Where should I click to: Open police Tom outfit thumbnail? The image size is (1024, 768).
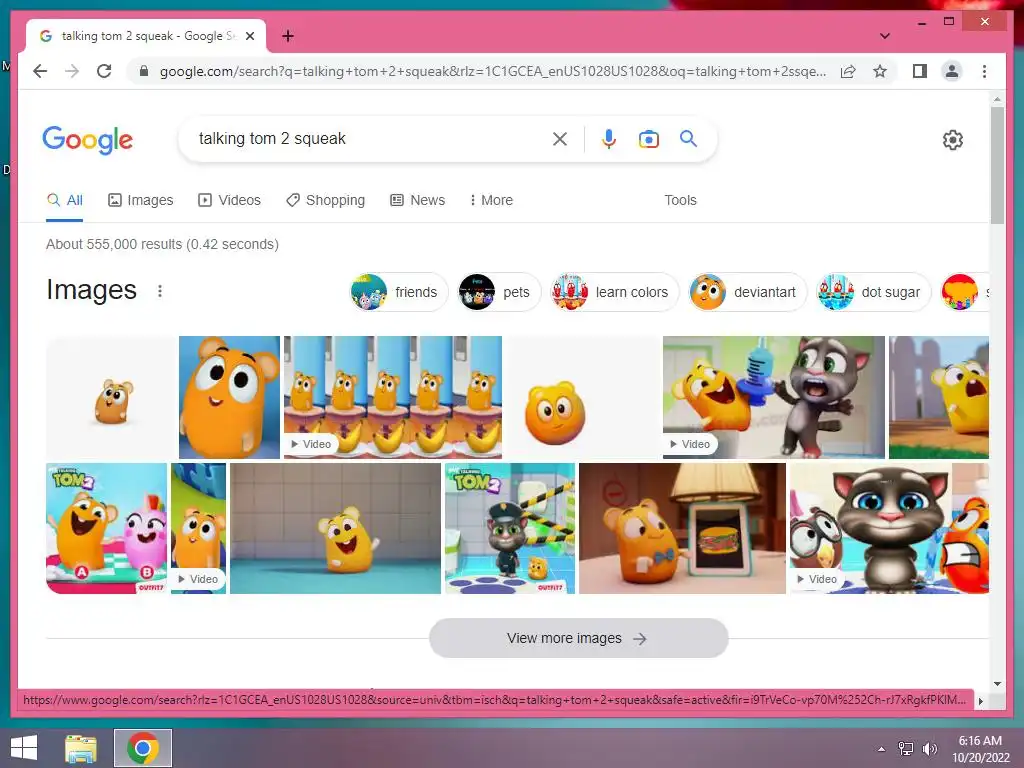(x=509, y=528)
